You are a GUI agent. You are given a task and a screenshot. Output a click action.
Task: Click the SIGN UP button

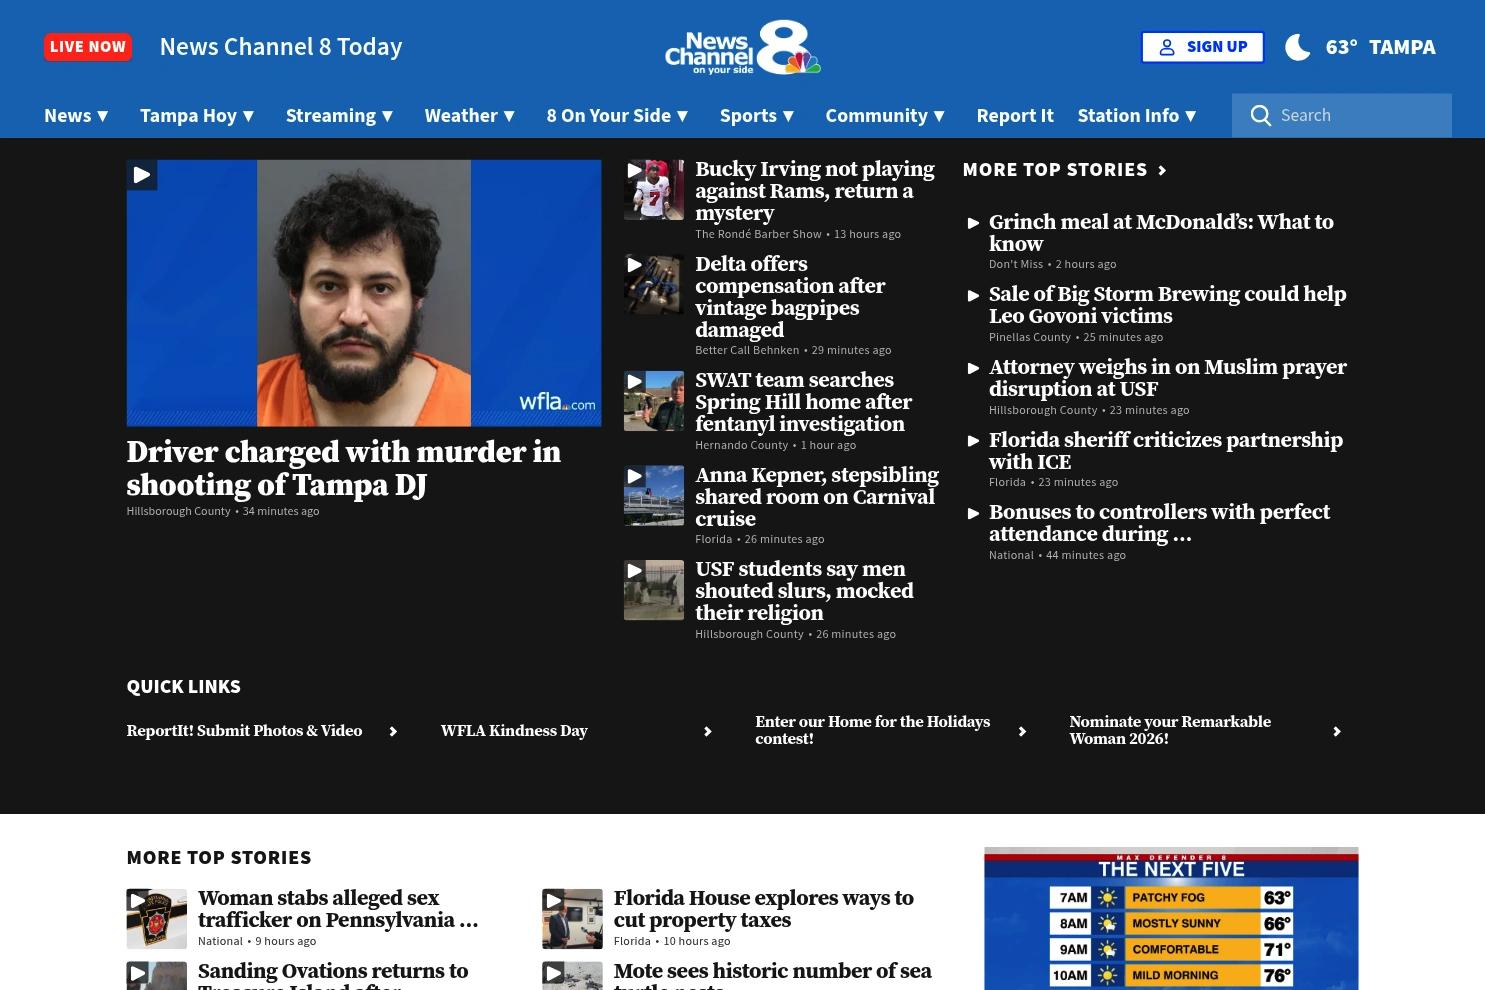(x=1203, y=47)
